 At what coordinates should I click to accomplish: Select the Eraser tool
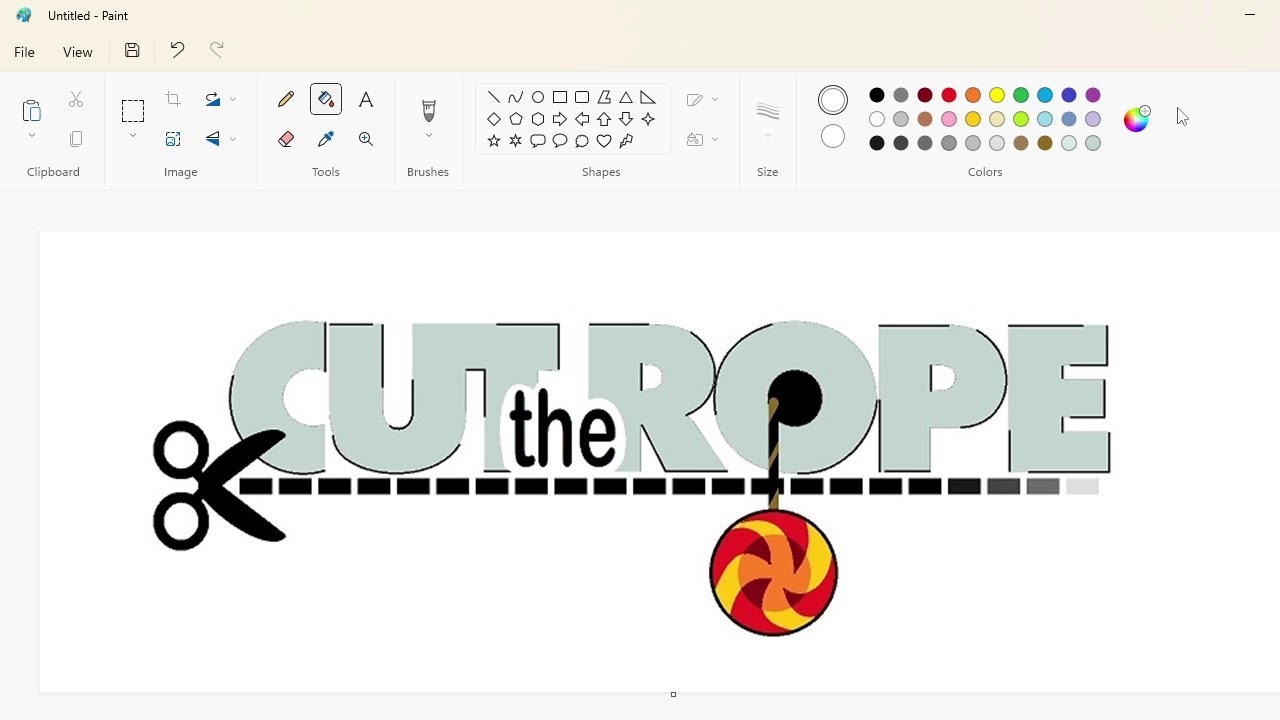pos(286,139)
